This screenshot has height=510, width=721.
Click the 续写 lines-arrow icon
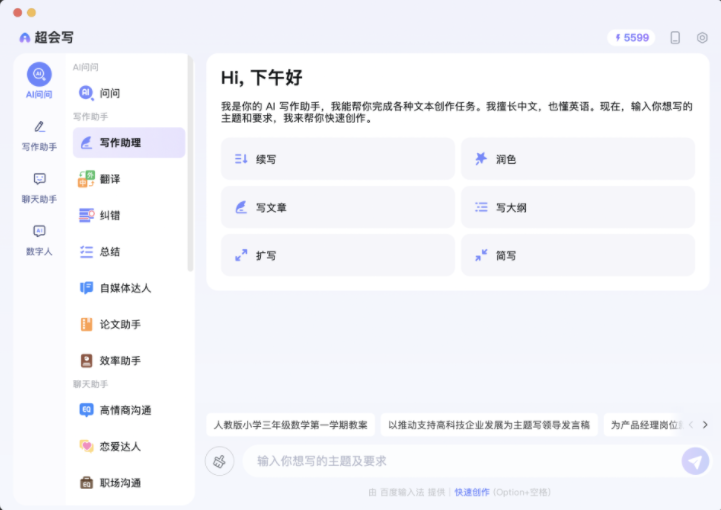coord(241,159)
